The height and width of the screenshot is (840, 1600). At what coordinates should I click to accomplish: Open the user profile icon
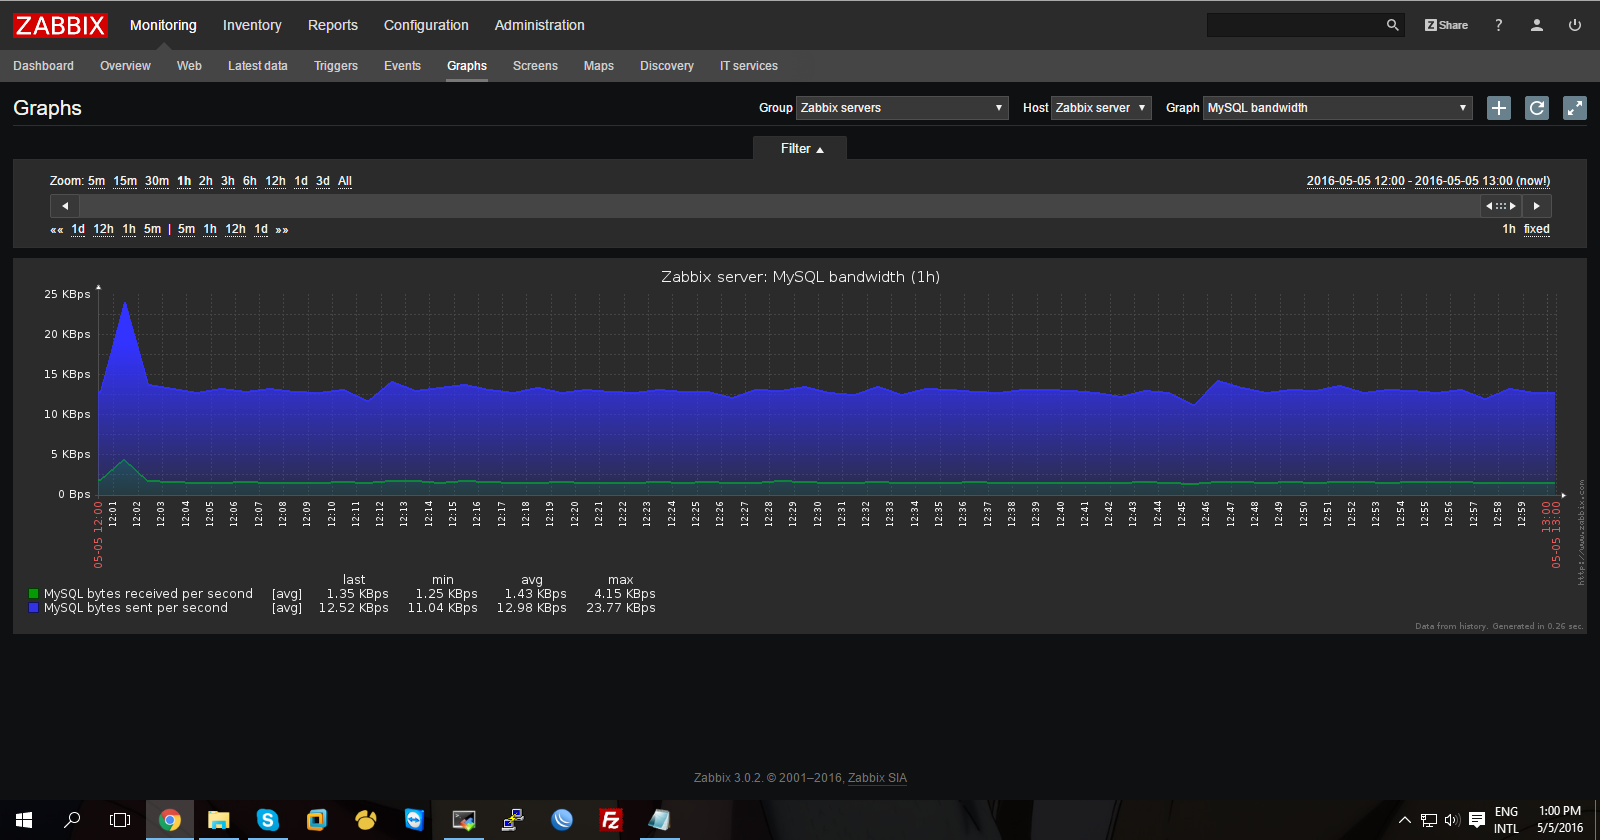(1537, 25)
